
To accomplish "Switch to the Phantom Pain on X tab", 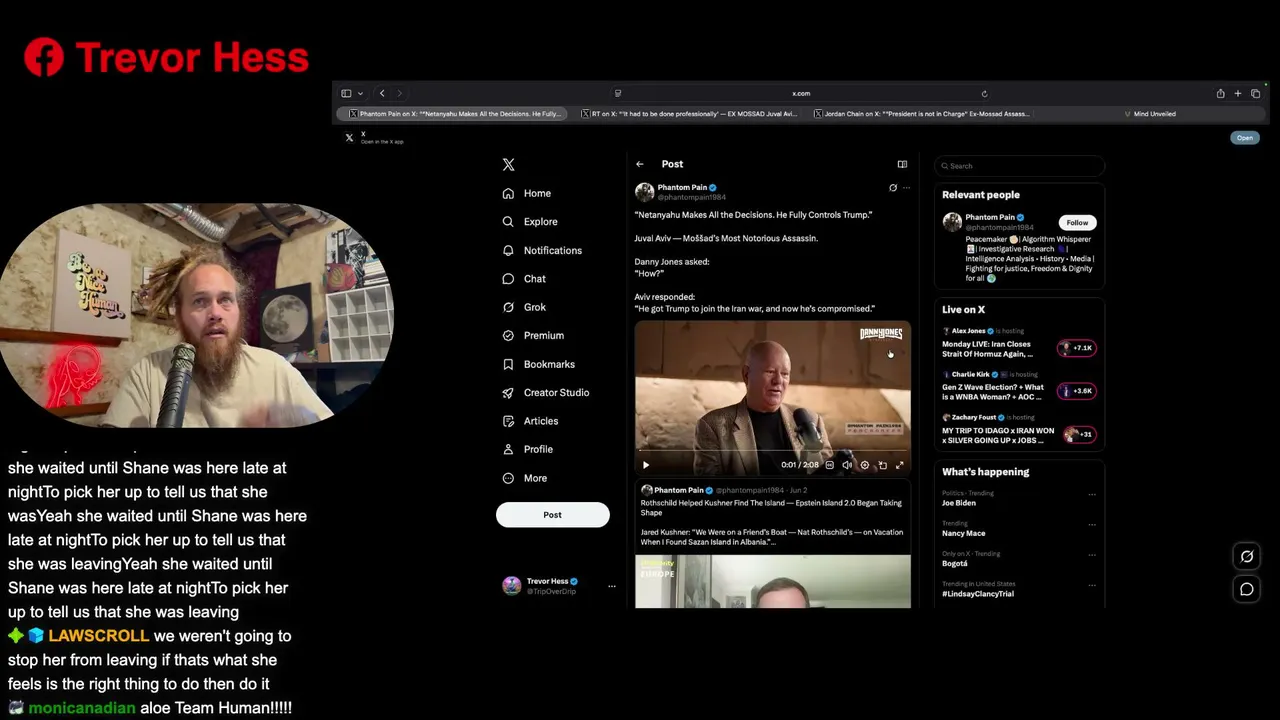I will point(453,114).
